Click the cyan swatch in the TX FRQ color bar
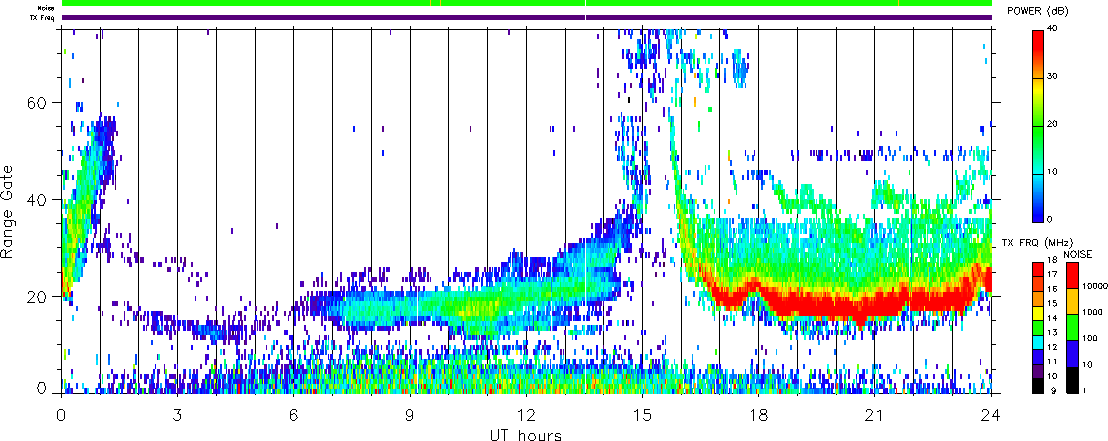Viewport: 1108px width, 441px height. click(x=1037, y=343)
